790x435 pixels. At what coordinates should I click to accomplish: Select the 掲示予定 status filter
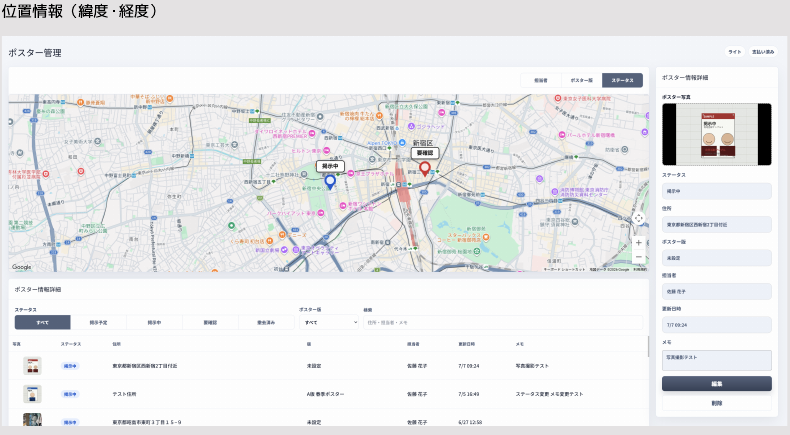coord(98,323)
